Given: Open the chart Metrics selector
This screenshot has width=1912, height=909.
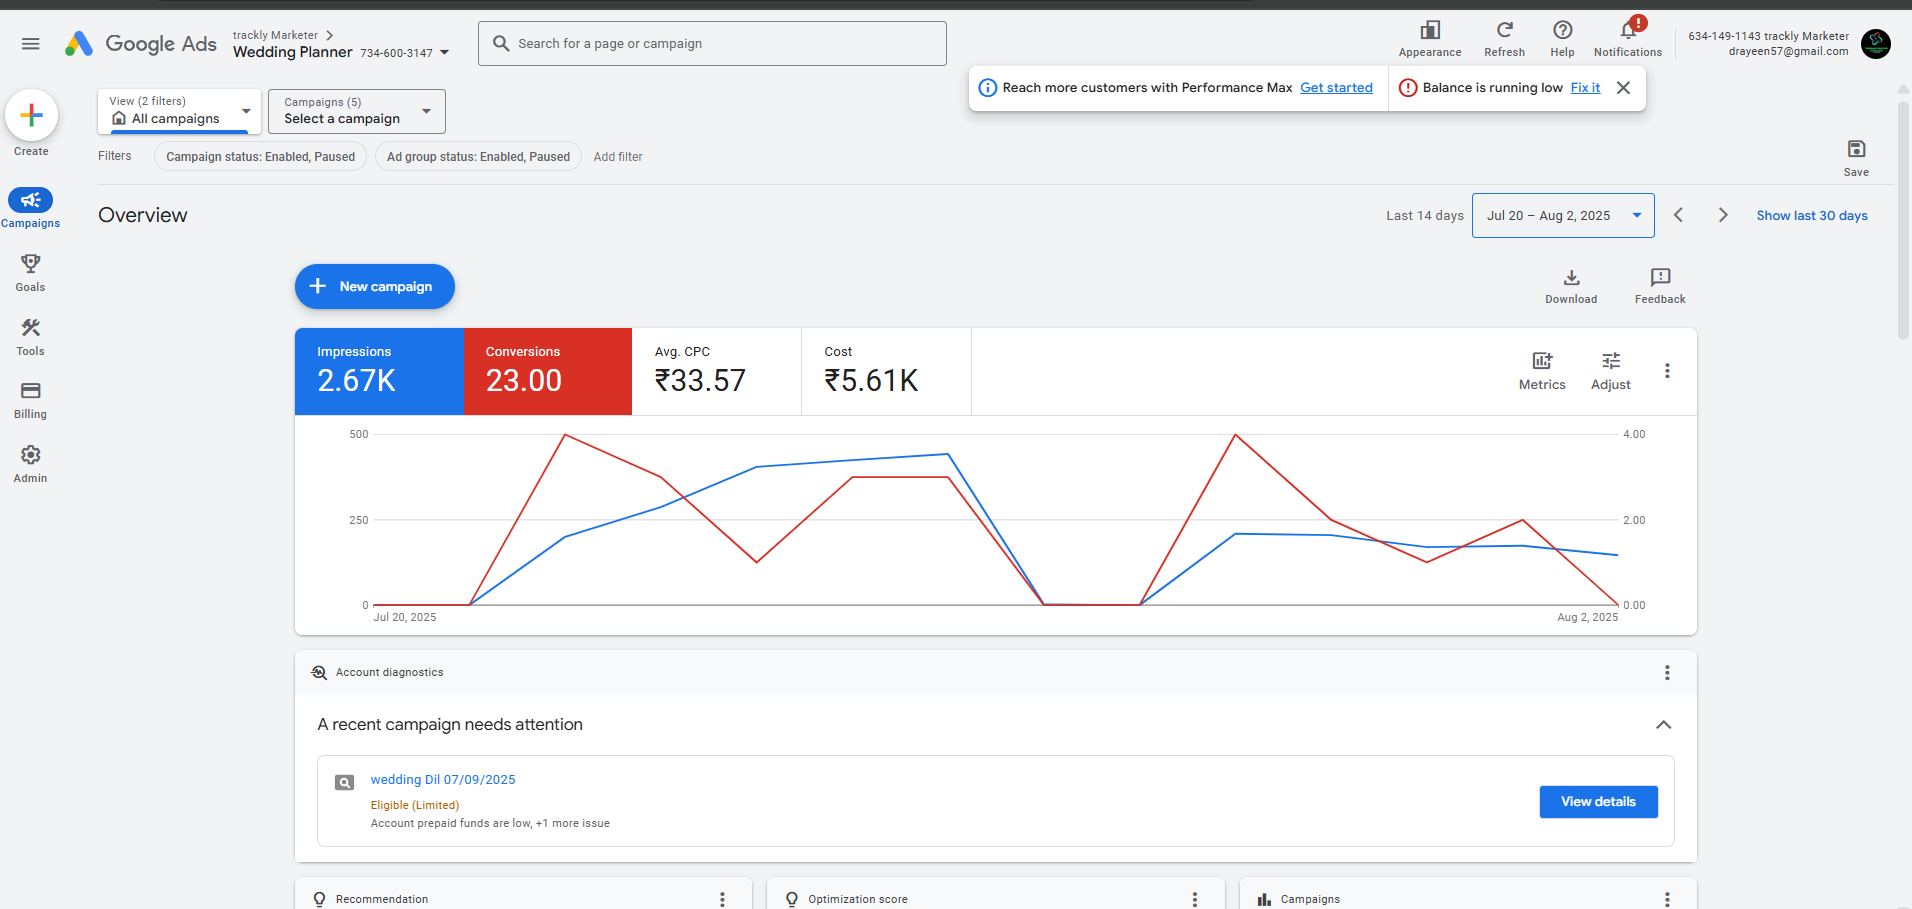Looking at the screenshot, I should tap(1542, 362).
